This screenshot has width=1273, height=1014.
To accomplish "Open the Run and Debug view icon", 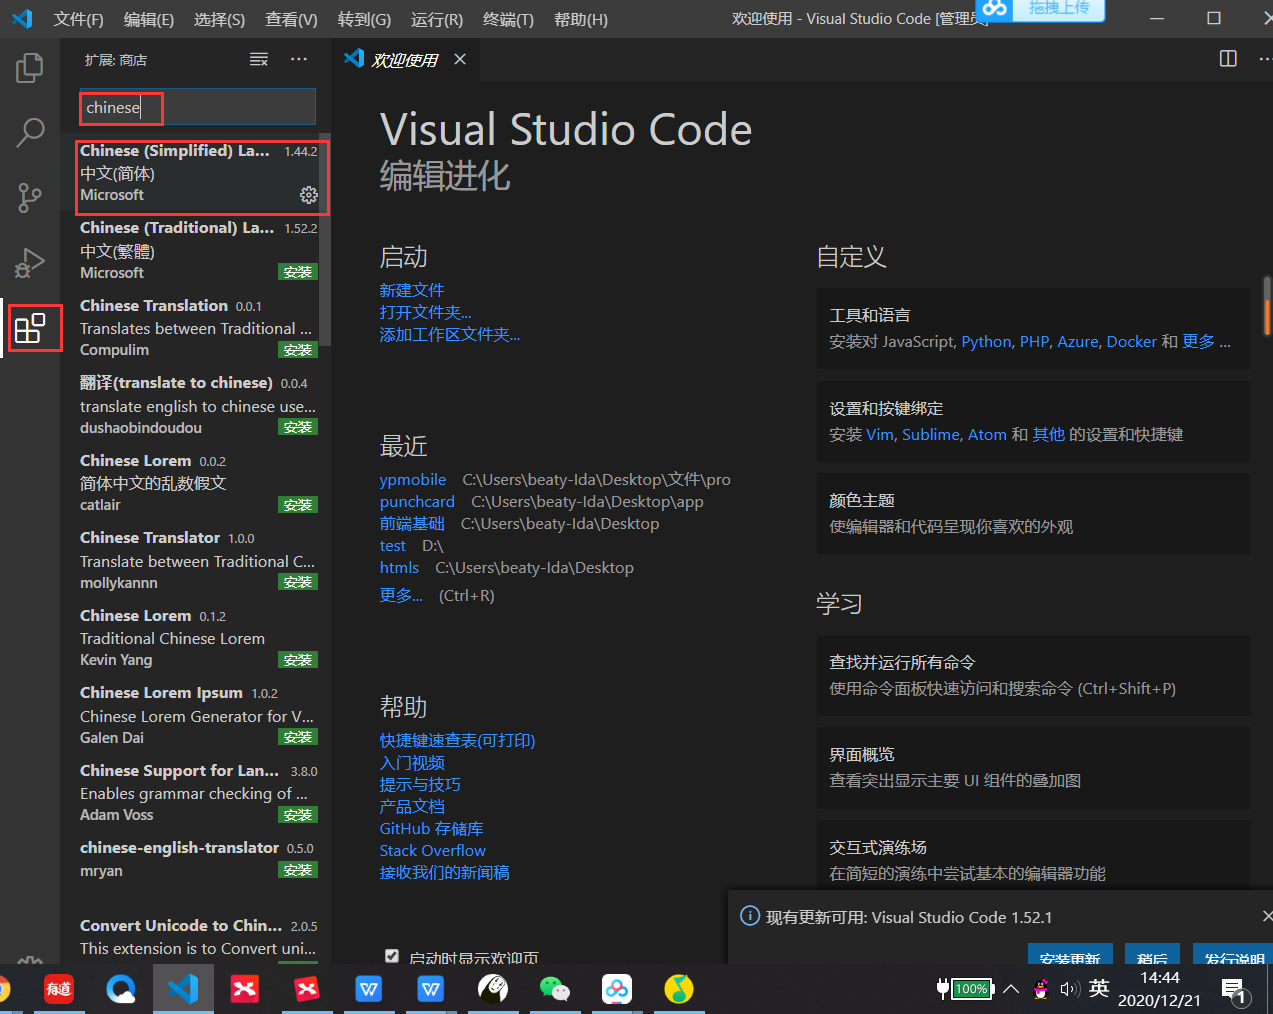I will click(x=30, y=263).
